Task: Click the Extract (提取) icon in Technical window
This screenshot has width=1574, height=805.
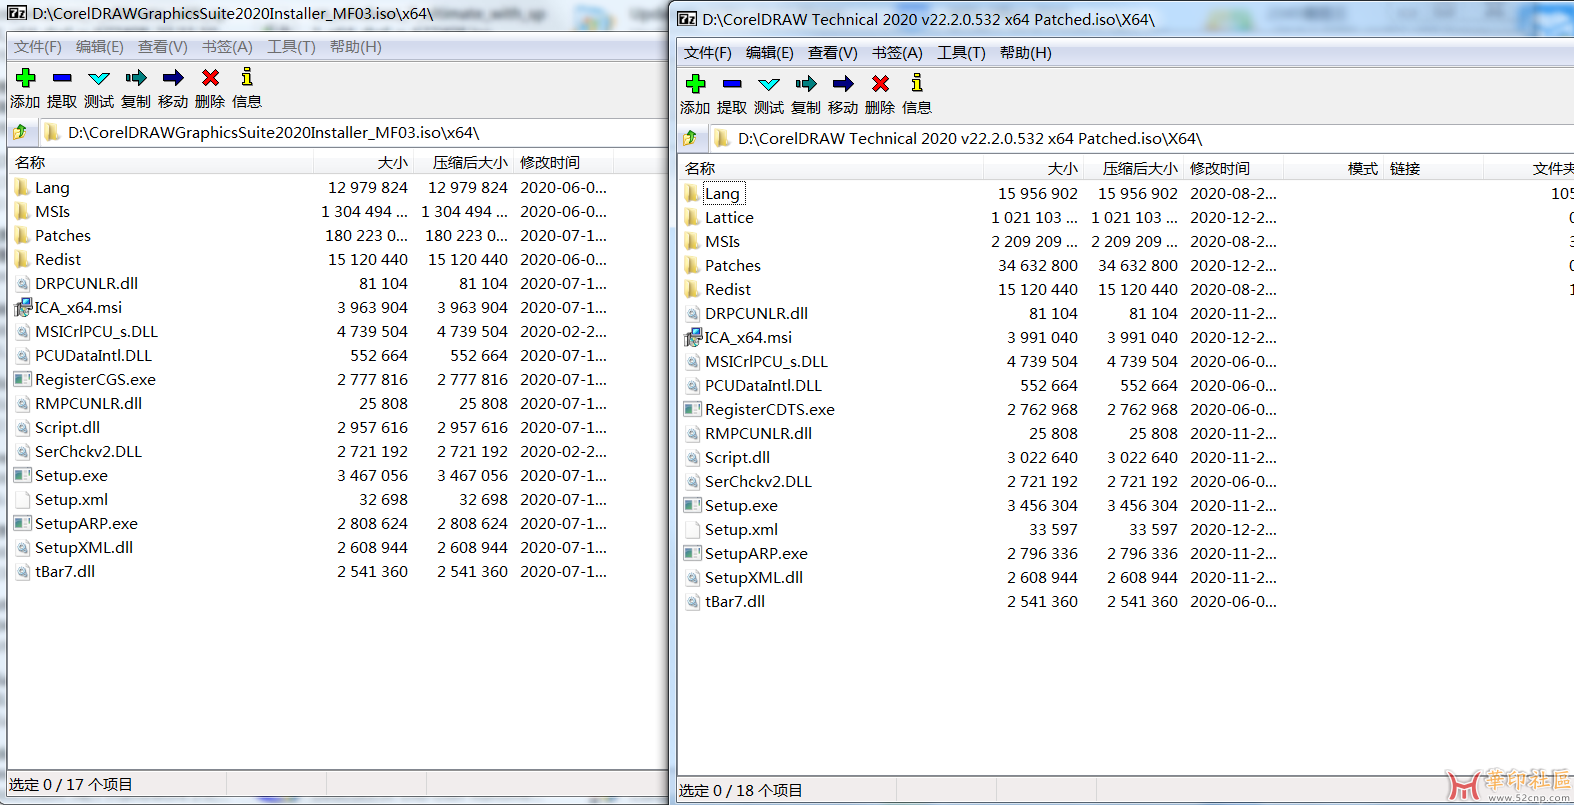Action: point(732,83)
